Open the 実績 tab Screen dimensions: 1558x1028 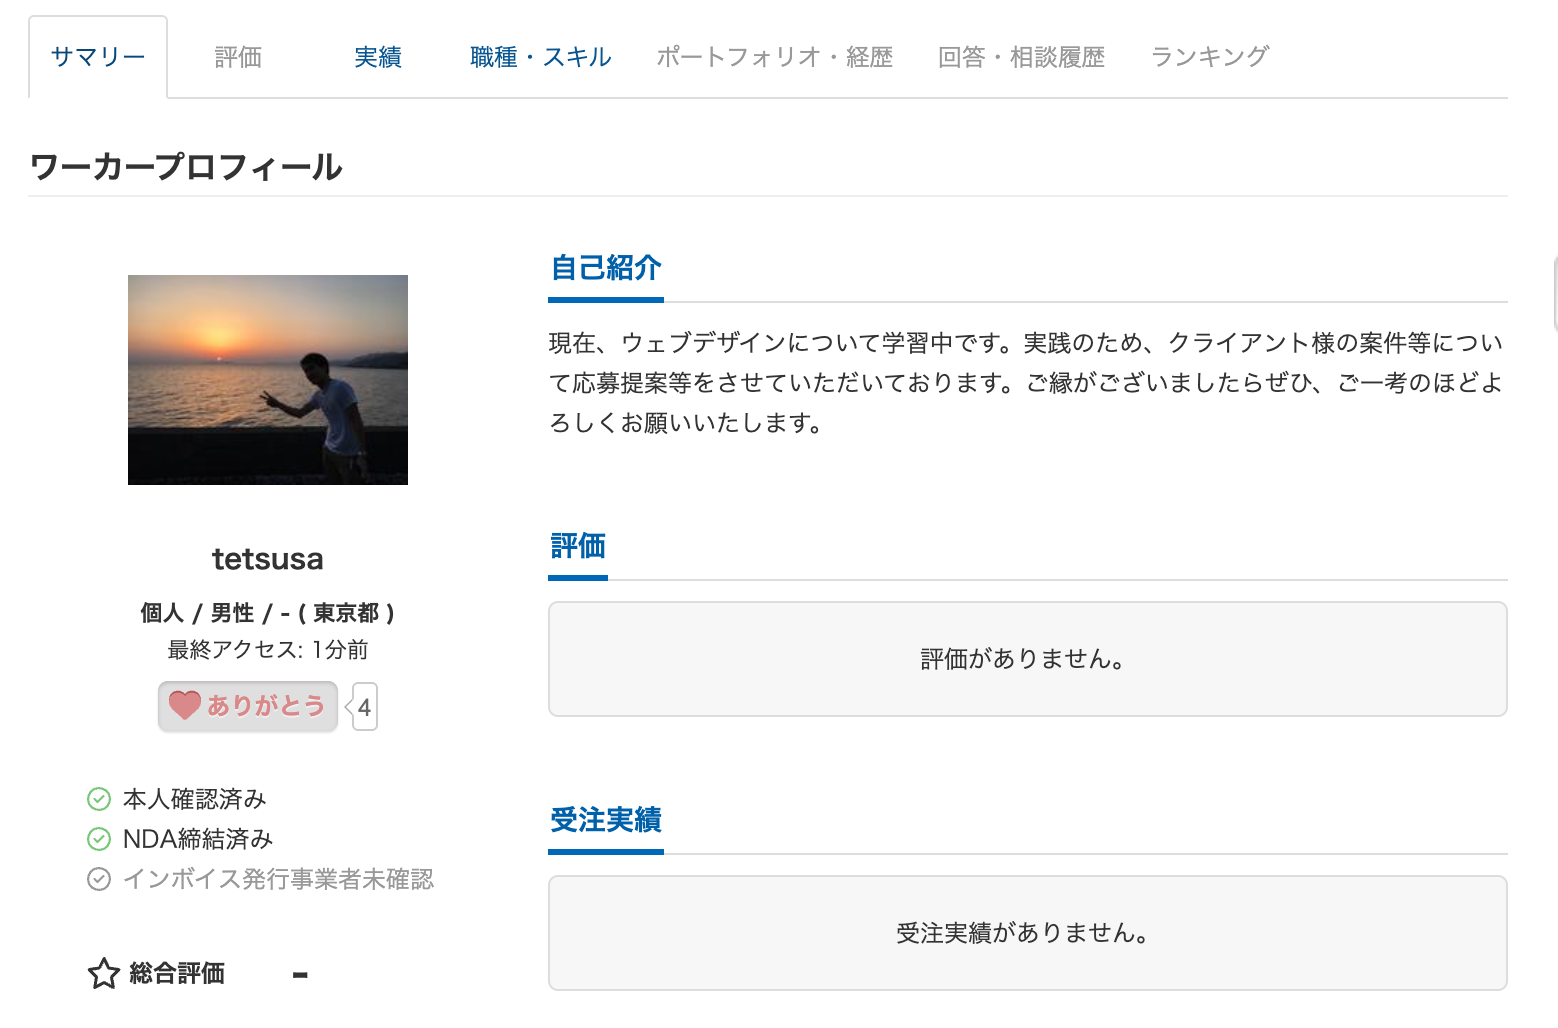click(x=378, y=57)
